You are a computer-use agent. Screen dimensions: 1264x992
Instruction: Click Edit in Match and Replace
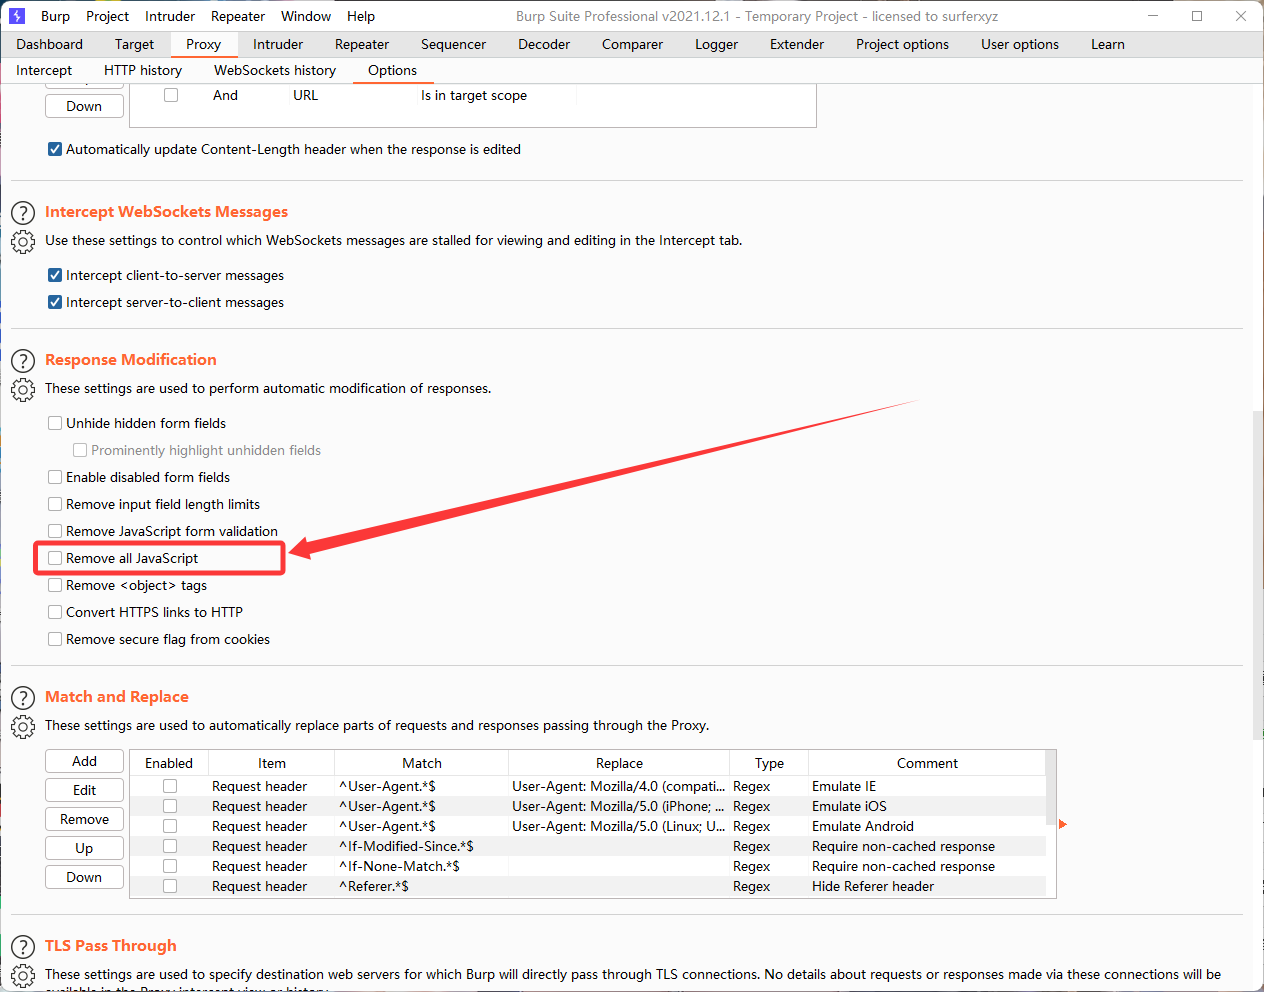point(84,790)
